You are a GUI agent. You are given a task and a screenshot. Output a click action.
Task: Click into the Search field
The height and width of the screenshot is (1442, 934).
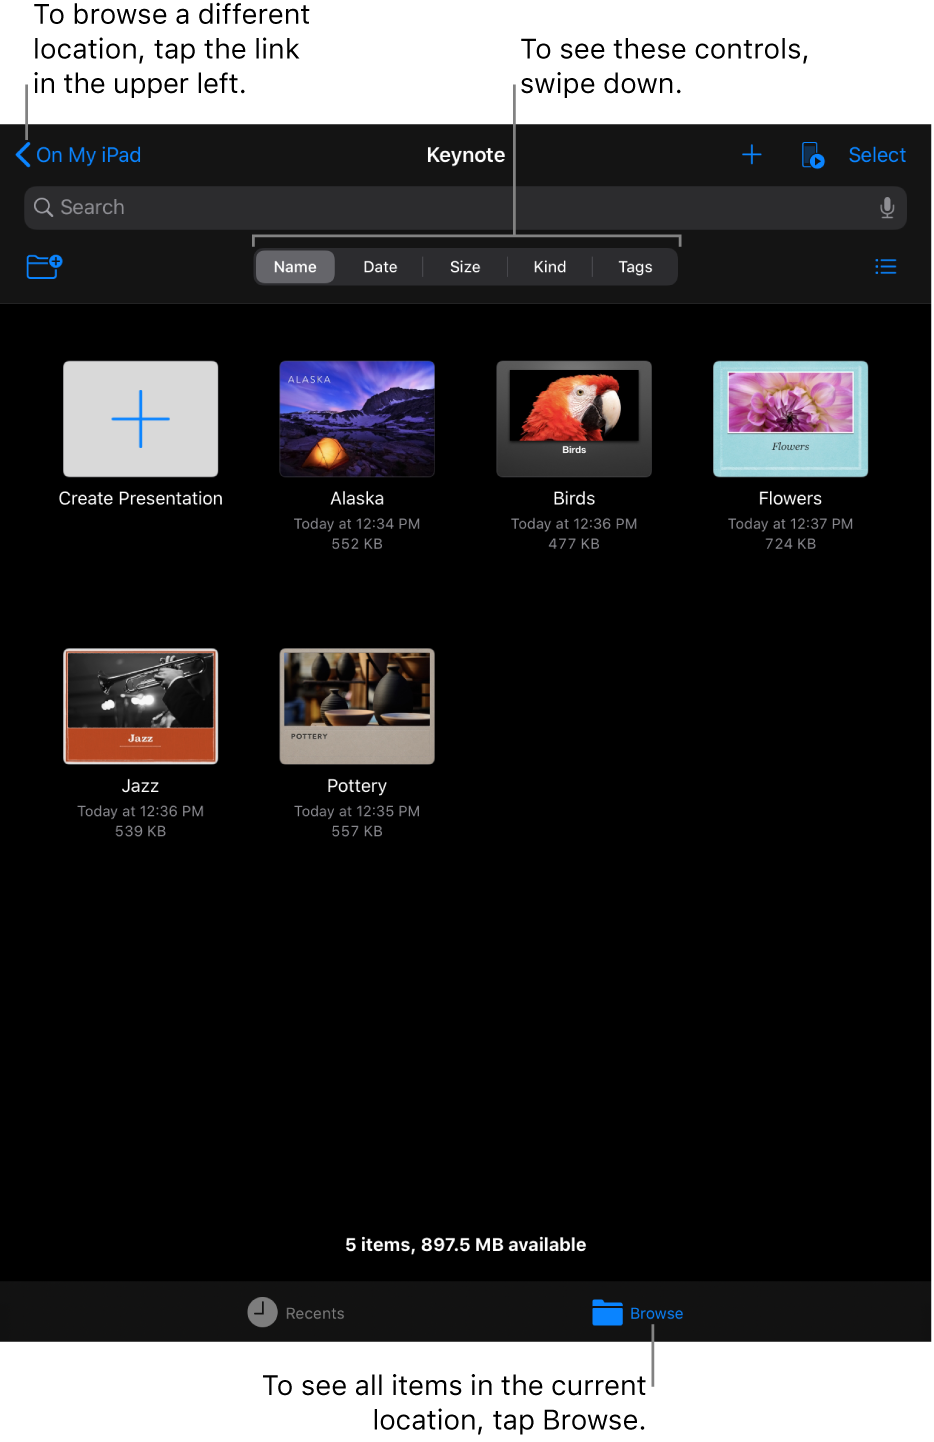click(465, 207)
